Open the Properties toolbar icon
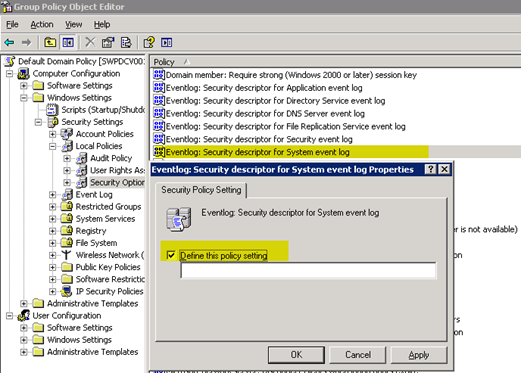The height and width of the screenshot is (373, 521). pos(108,42)
